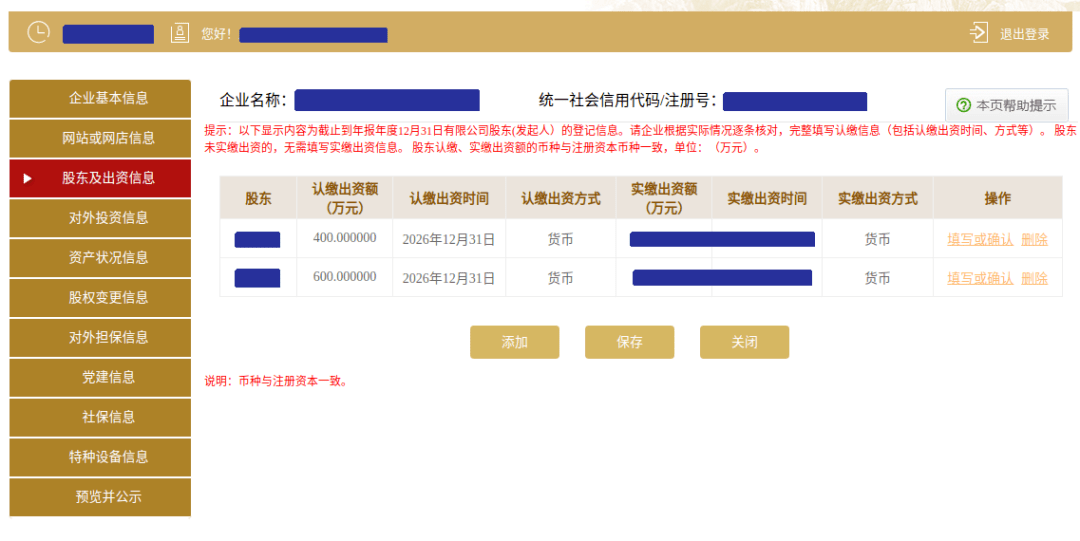Click 删除 in the 400.000000 row
The height and width of the screenshot is (541, 1080).
[1035, 240]
